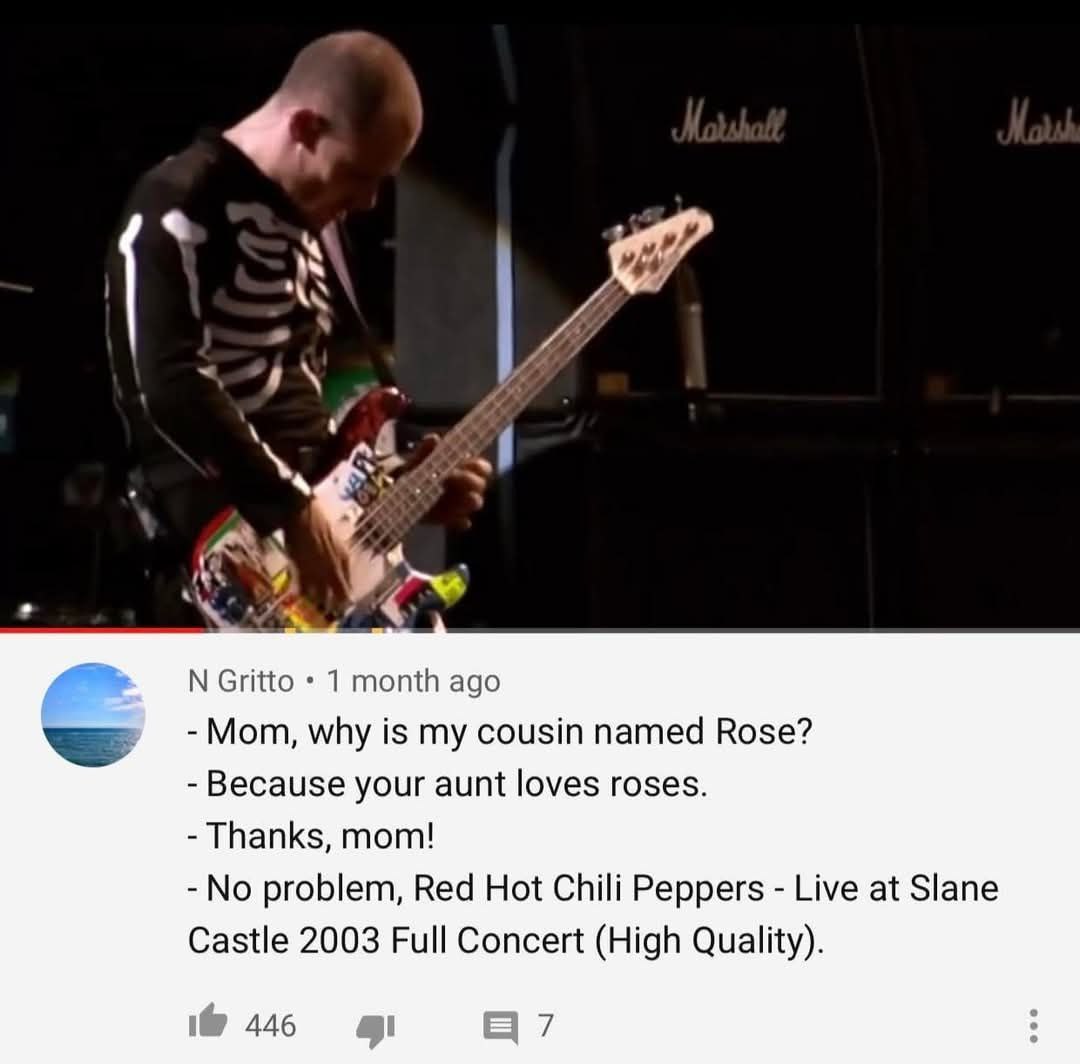Open the "1 month ago" comment timestamp

click(413, 681)
